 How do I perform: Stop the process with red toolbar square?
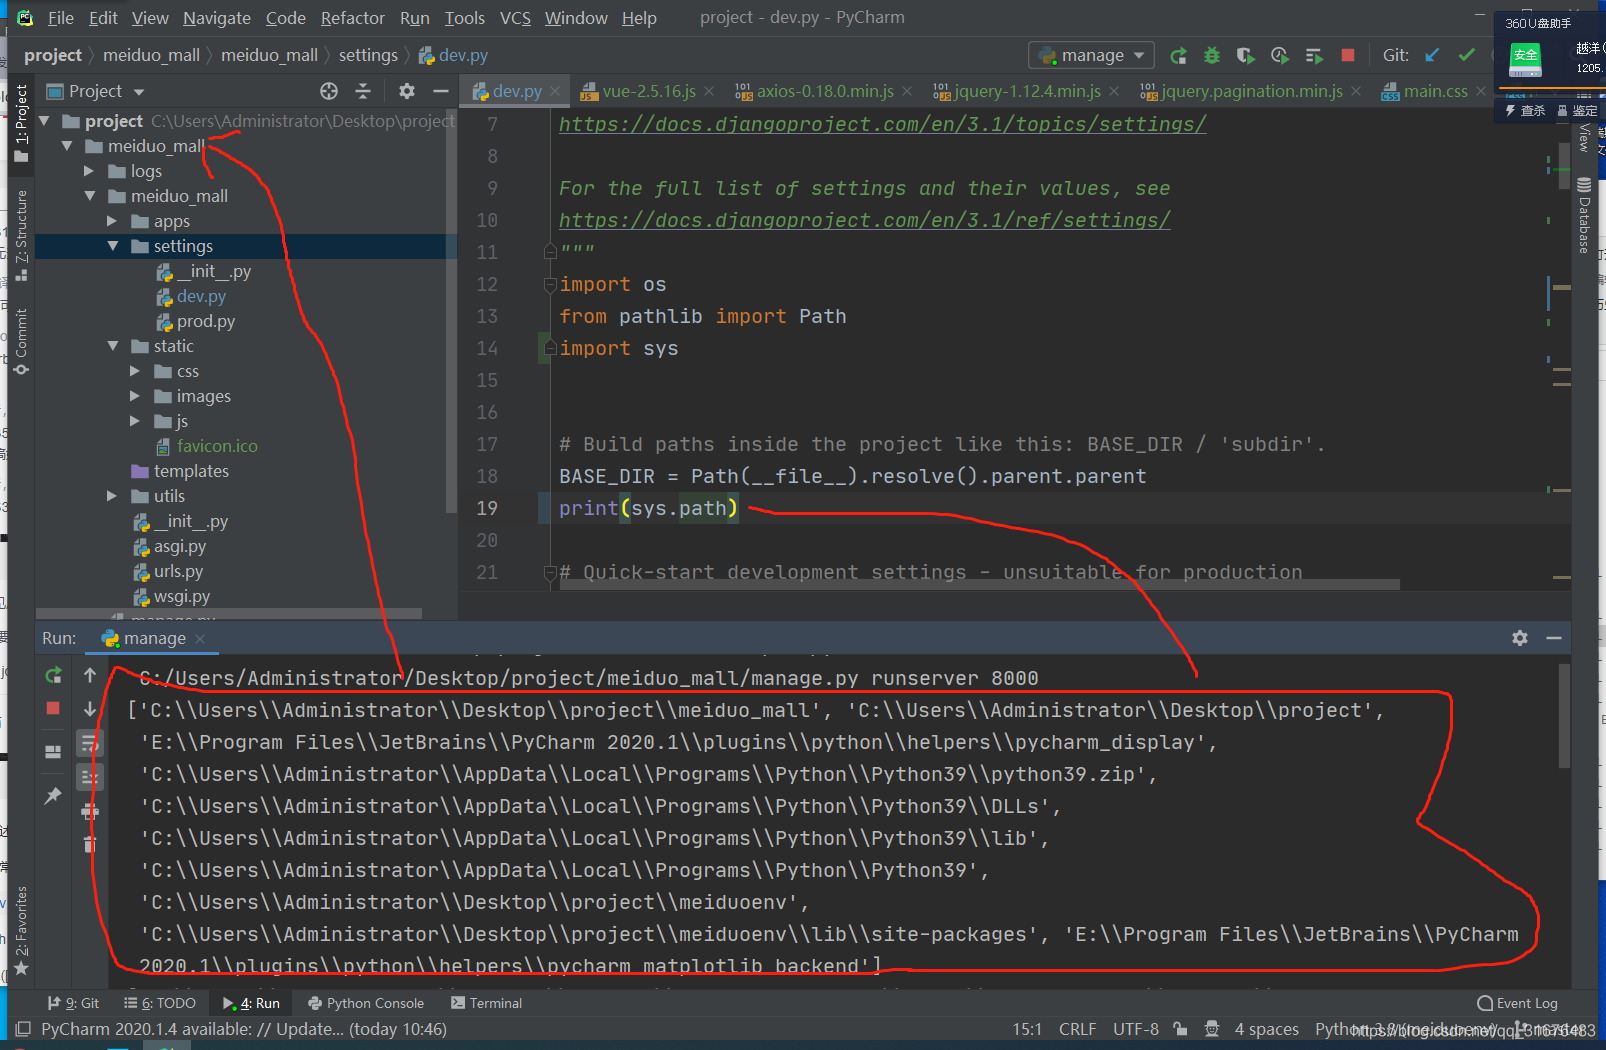1348,56
